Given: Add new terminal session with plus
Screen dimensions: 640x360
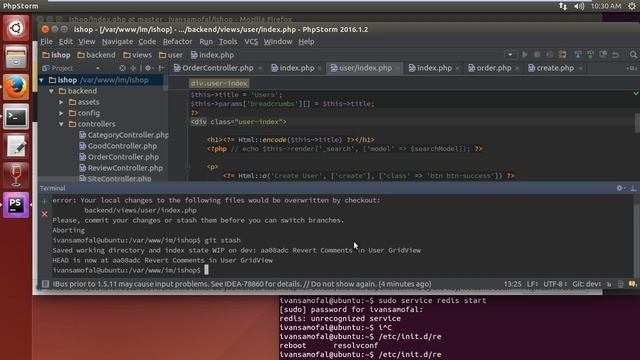Looking at the screenshot, I should click(x=44, y=201).
